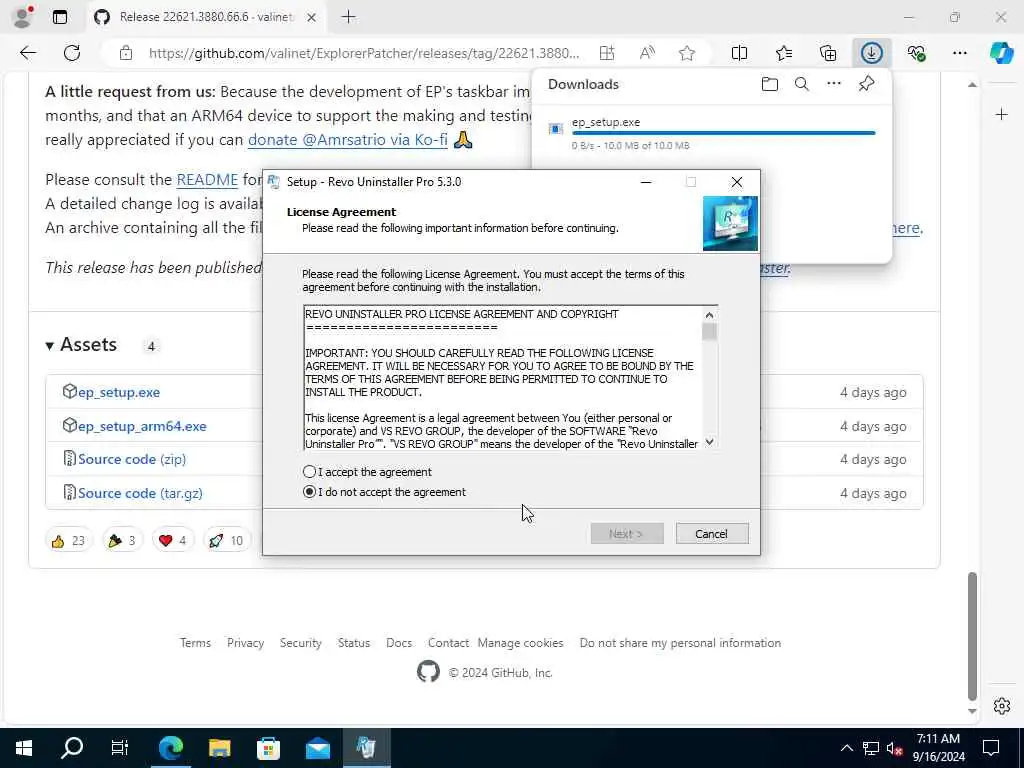Open Edge Settings and more menu
The width and height of the screenshot is (1024, 768).
click(959, 53)
